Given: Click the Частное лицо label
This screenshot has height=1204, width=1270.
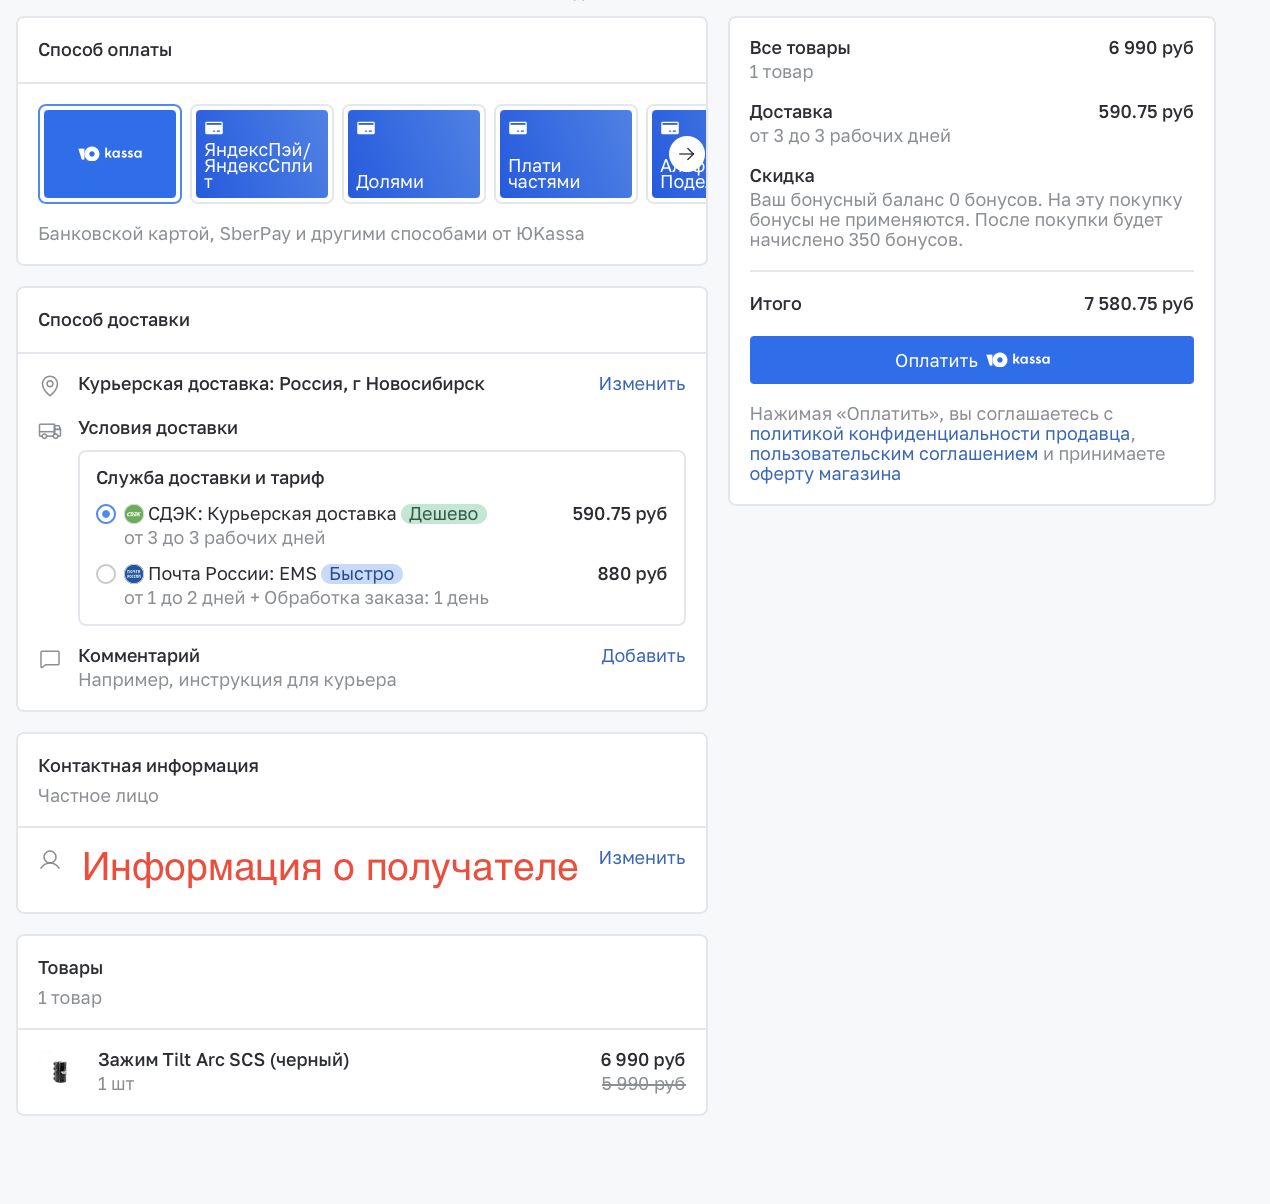Looking at the screenshot, I should [x=98, y=796].
